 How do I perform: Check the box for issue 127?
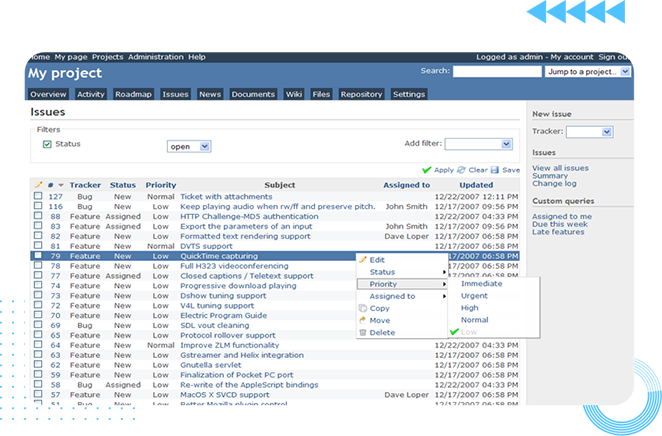tap(38, 196)
